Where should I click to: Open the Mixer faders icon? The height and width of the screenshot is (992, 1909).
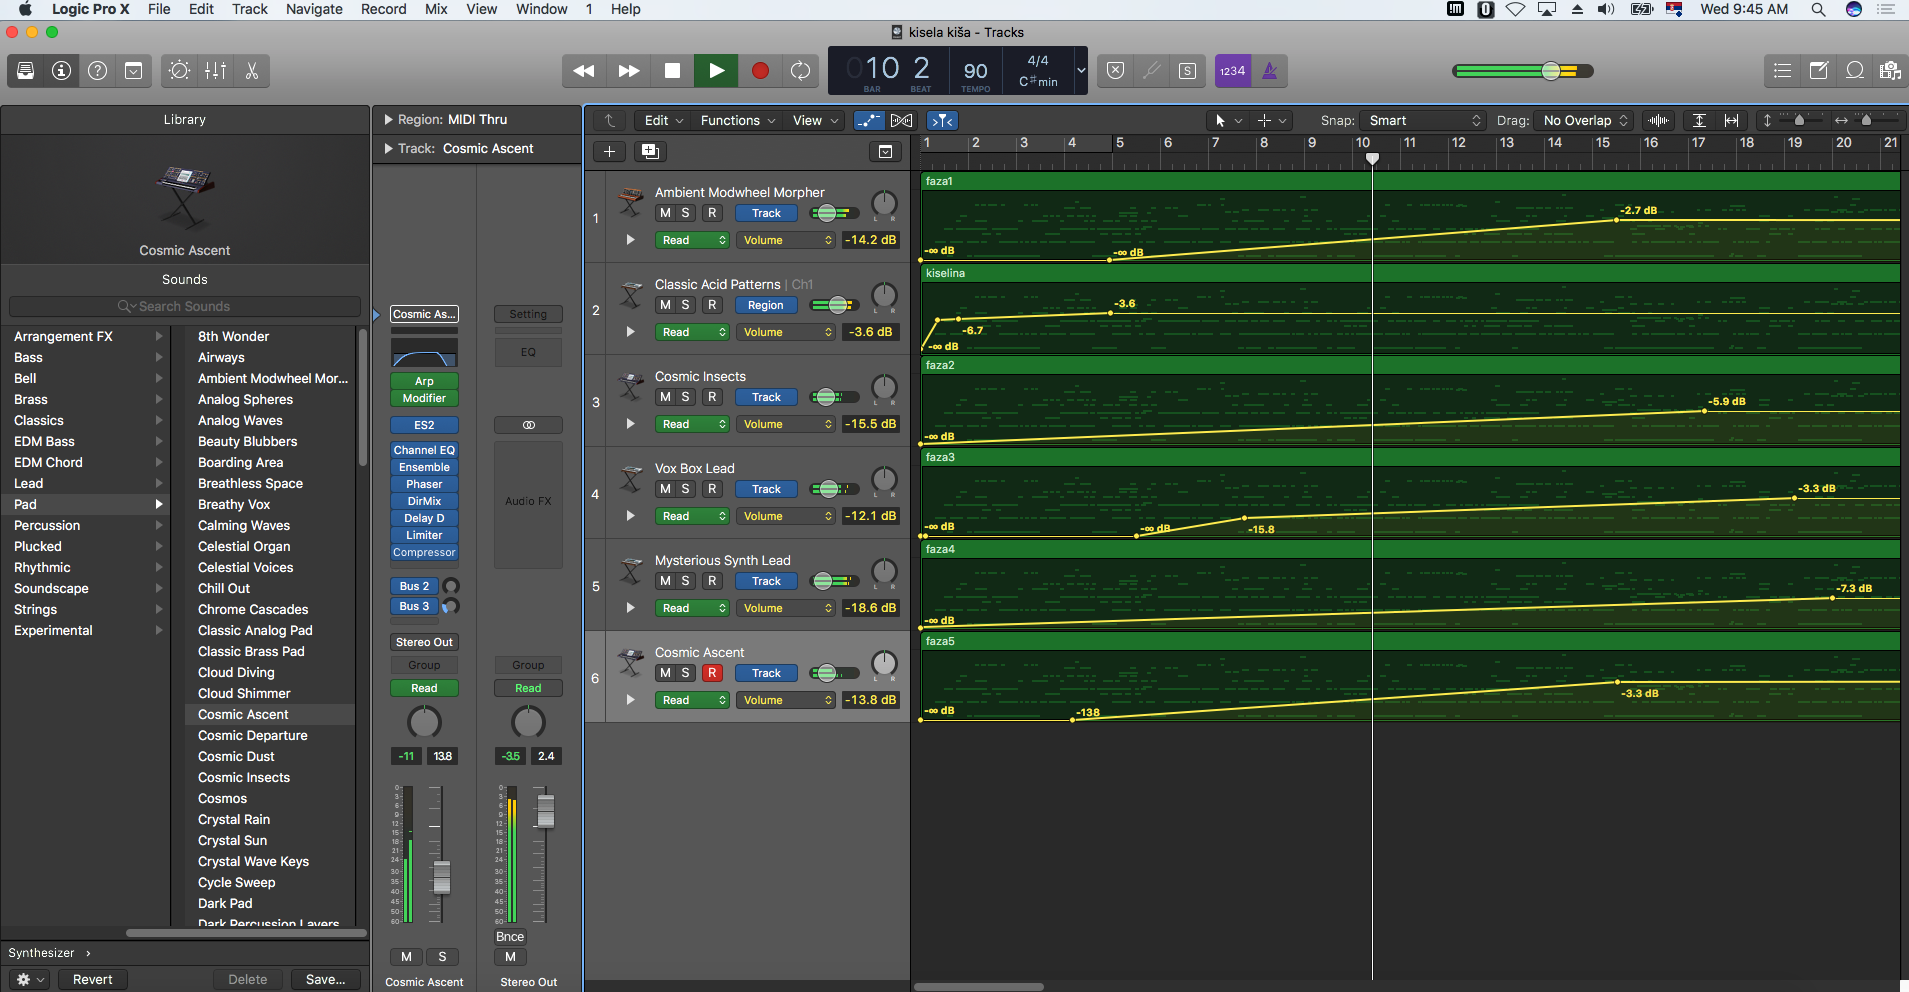(x=215, y=71)
